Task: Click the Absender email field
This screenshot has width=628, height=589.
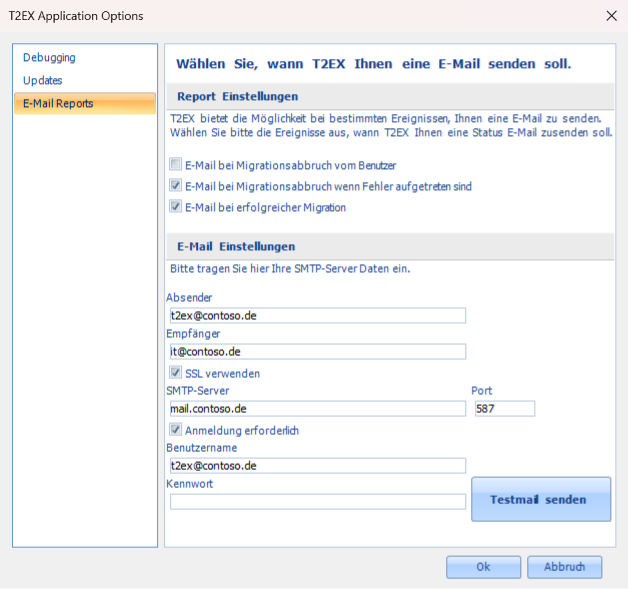Action: (318, 316)
